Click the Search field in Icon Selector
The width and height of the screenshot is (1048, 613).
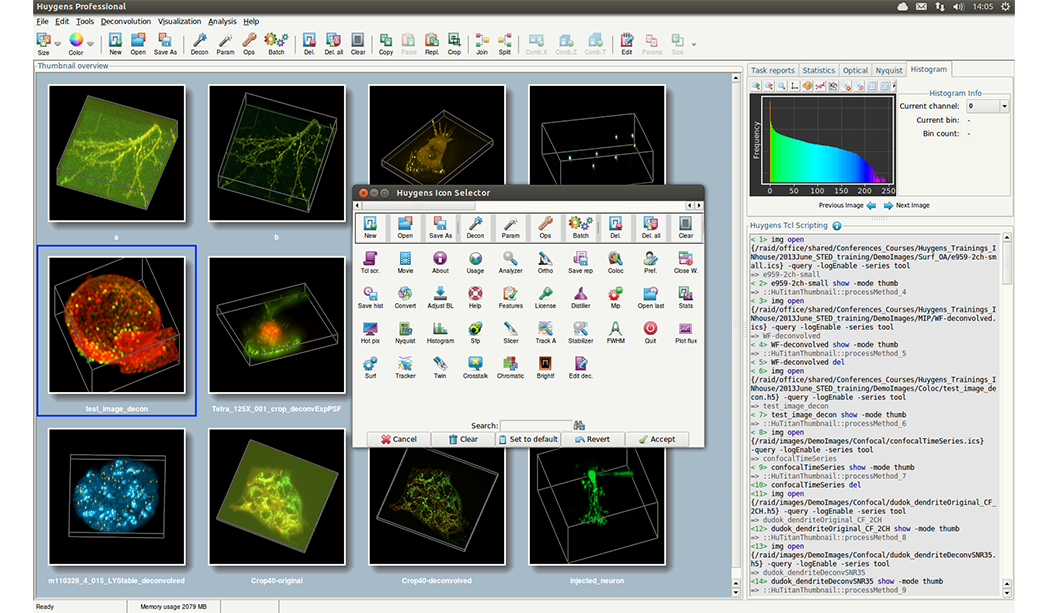(535, 425)
